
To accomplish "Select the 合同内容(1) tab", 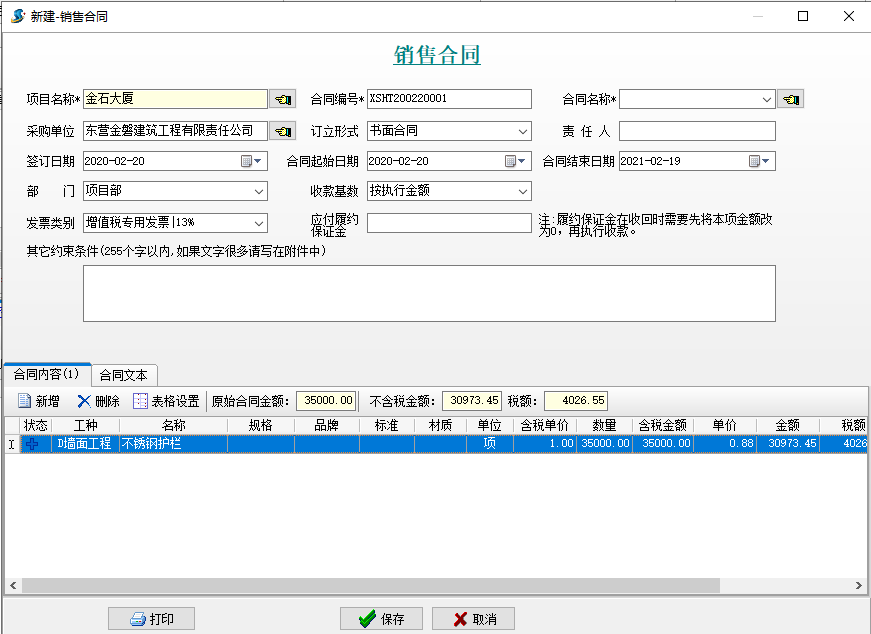I will tap(48, 374).
